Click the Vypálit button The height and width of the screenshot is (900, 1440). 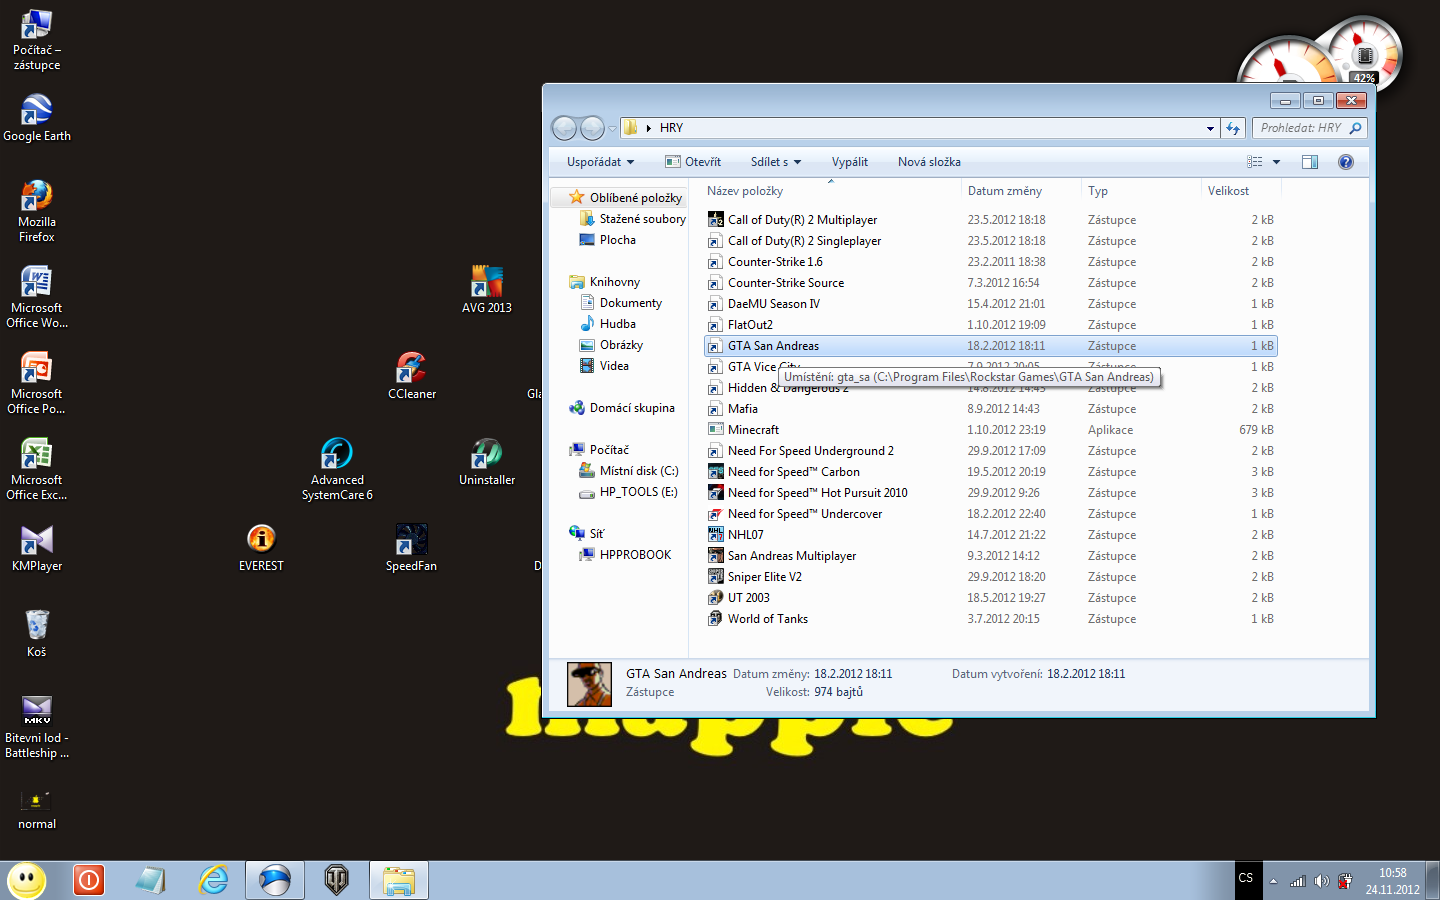click(x=849, y=162)
